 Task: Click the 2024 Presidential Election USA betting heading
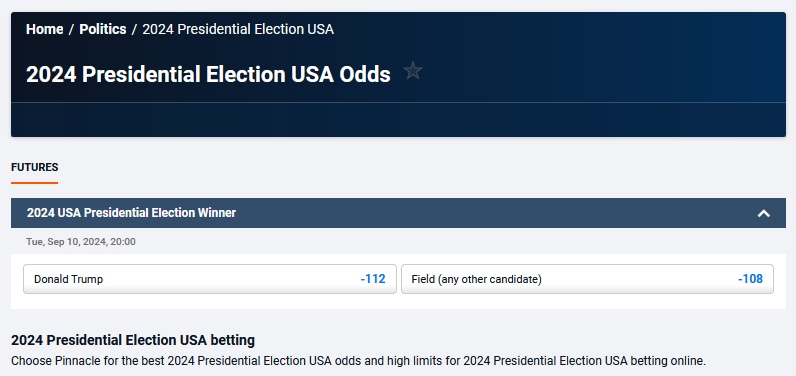point(133,340)
